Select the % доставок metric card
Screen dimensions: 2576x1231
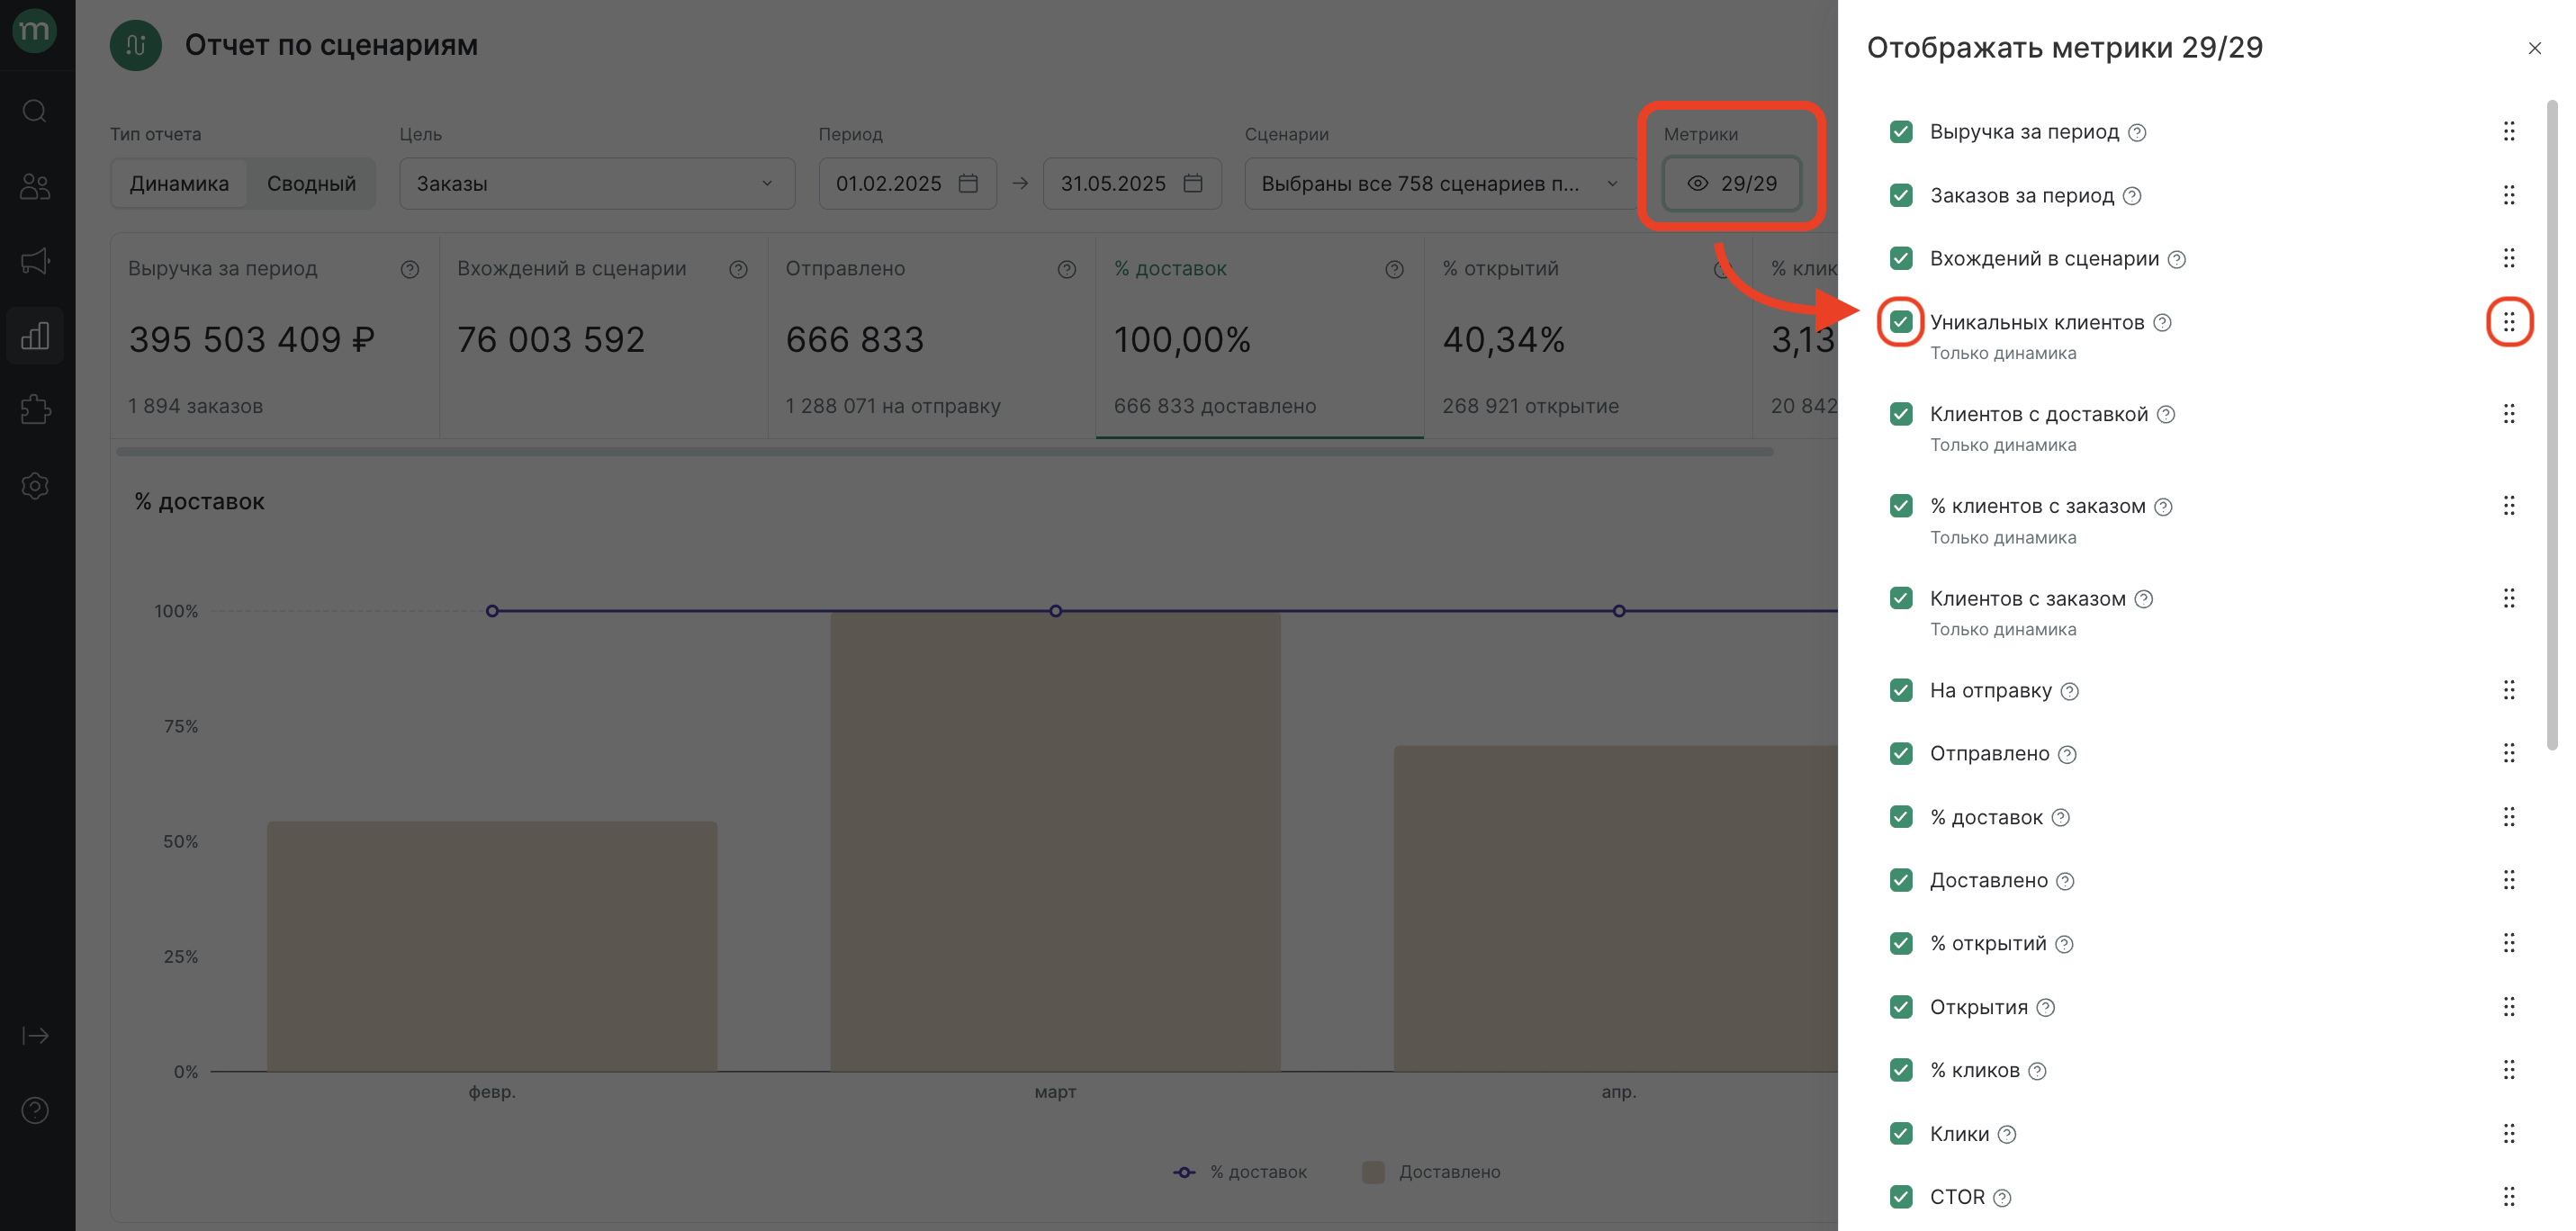click(1260, 336)
